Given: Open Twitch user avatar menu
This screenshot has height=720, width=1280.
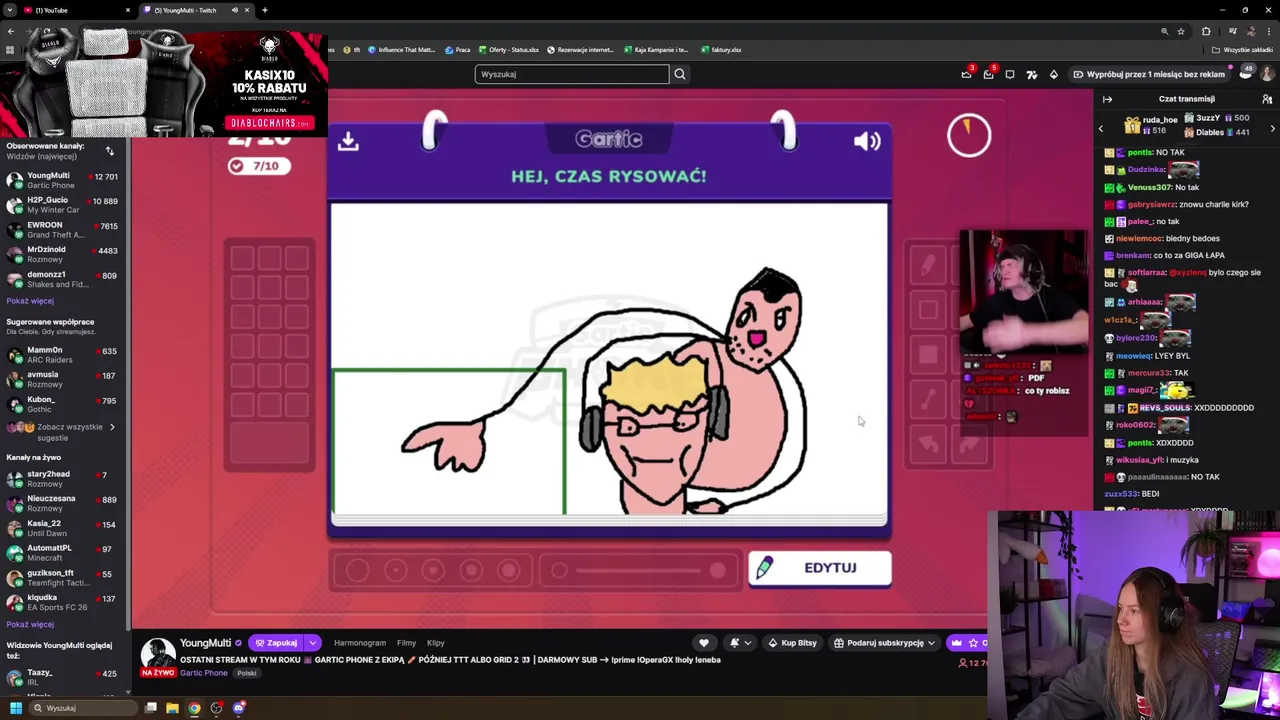Looking at the screenshot, I should click(1267, 74).
